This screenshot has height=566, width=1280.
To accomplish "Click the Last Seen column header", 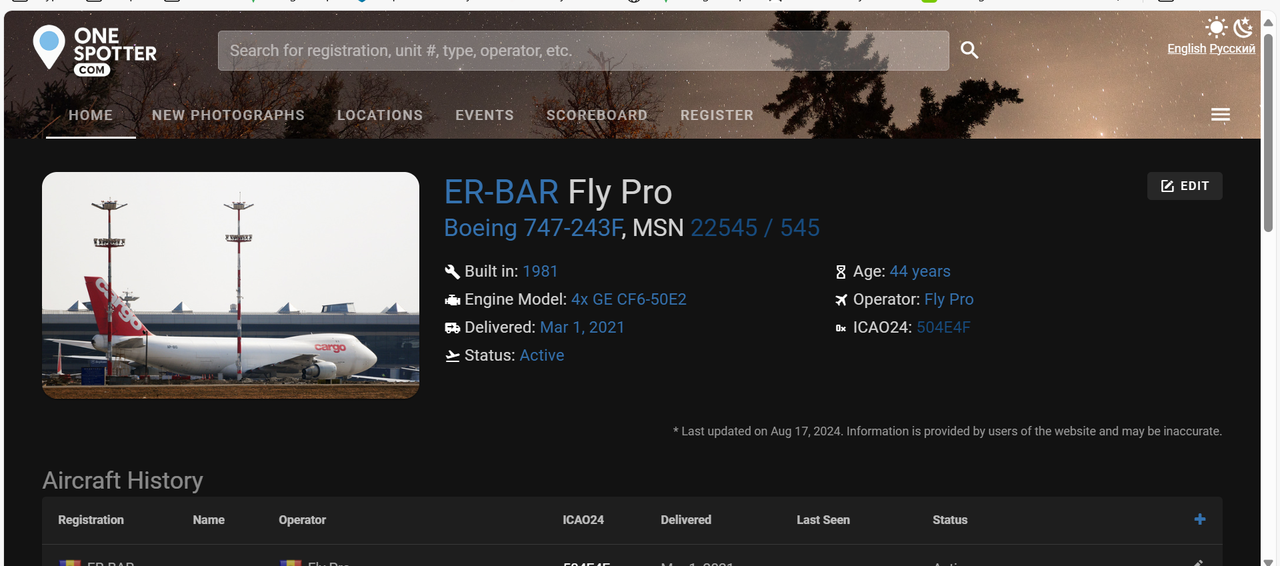I will pyautogui.click(x=823, y=520).
